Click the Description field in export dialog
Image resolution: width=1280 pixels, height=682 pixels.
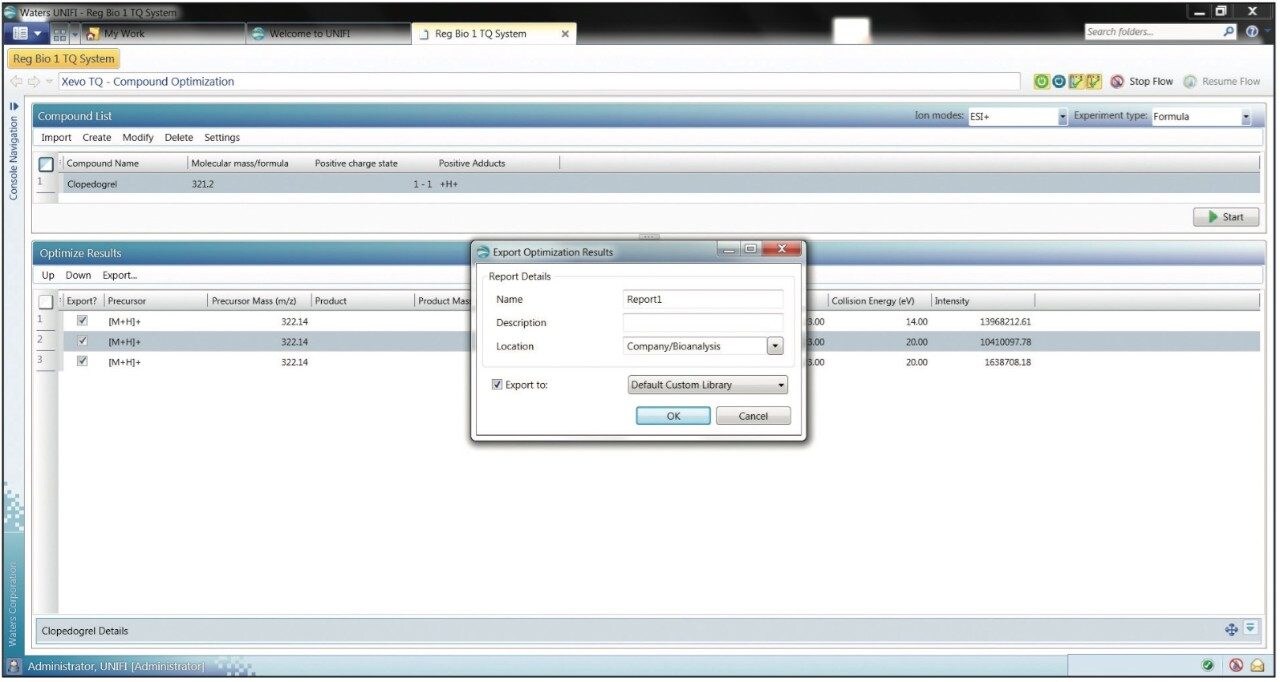pos(703,323)
